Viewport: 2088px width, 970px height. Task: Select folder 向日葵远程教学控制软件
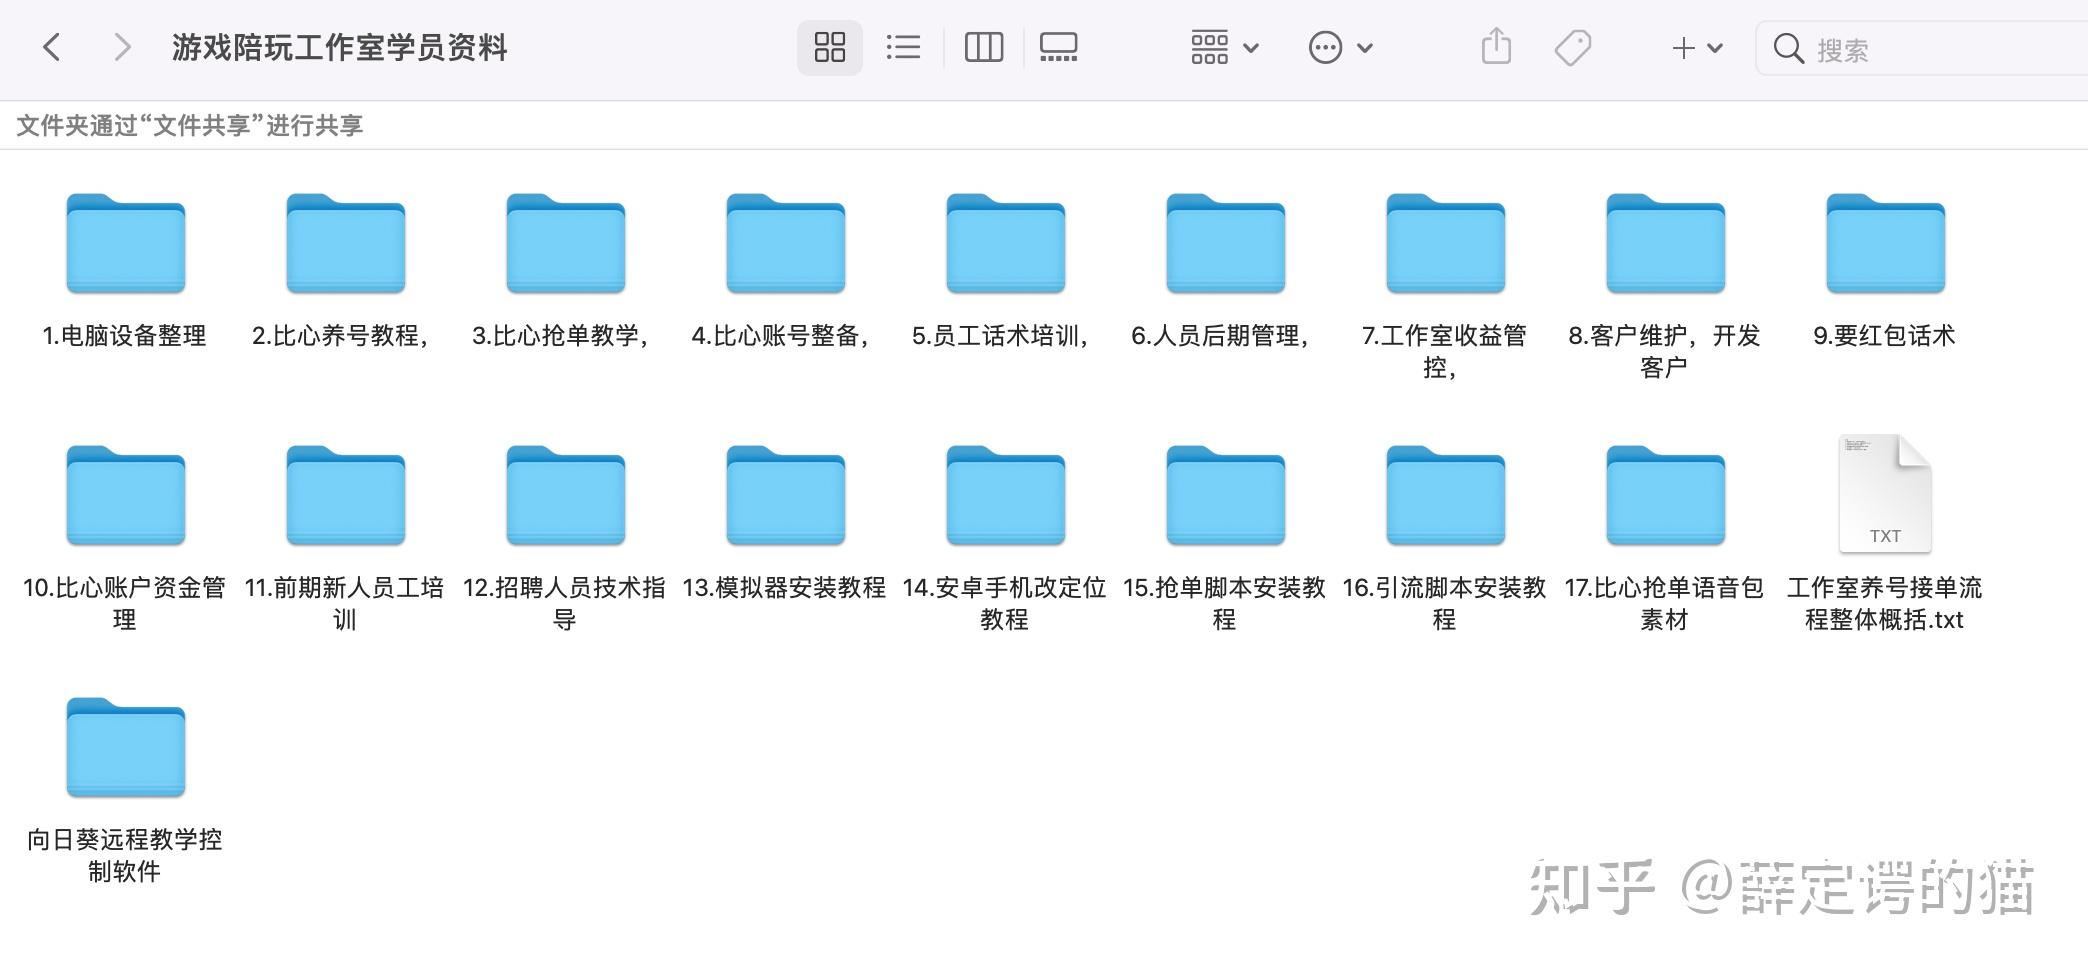[125, 790]
